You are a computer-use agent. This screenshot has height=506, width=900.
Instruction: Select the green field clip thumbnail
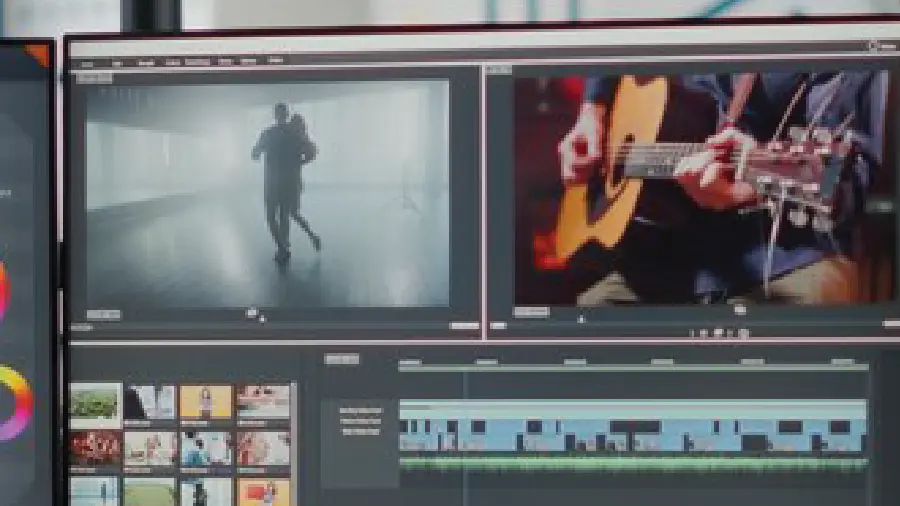coord(95,403)
